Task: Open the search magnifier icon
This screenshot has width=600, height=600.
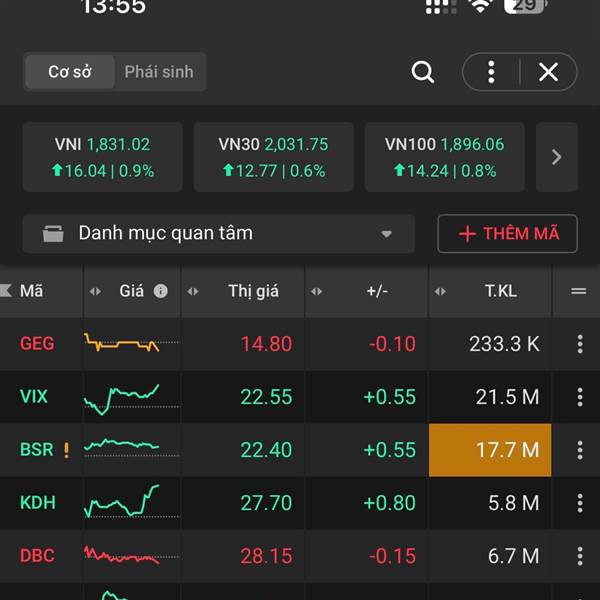Action: pyautogui.click(x=423, y=72)
